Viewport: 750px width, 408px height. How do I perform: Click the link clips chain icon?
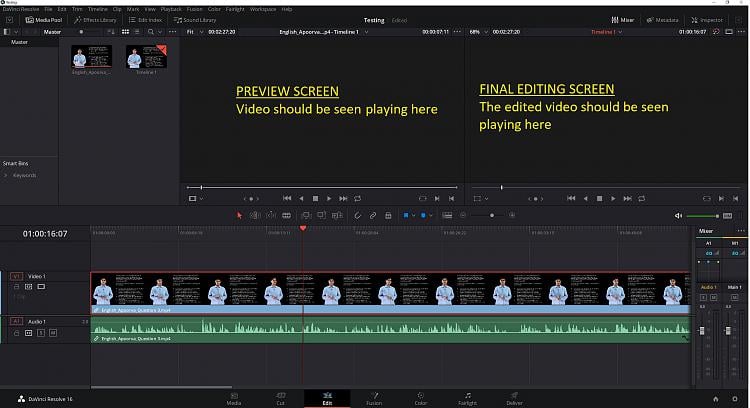[373, 215]
